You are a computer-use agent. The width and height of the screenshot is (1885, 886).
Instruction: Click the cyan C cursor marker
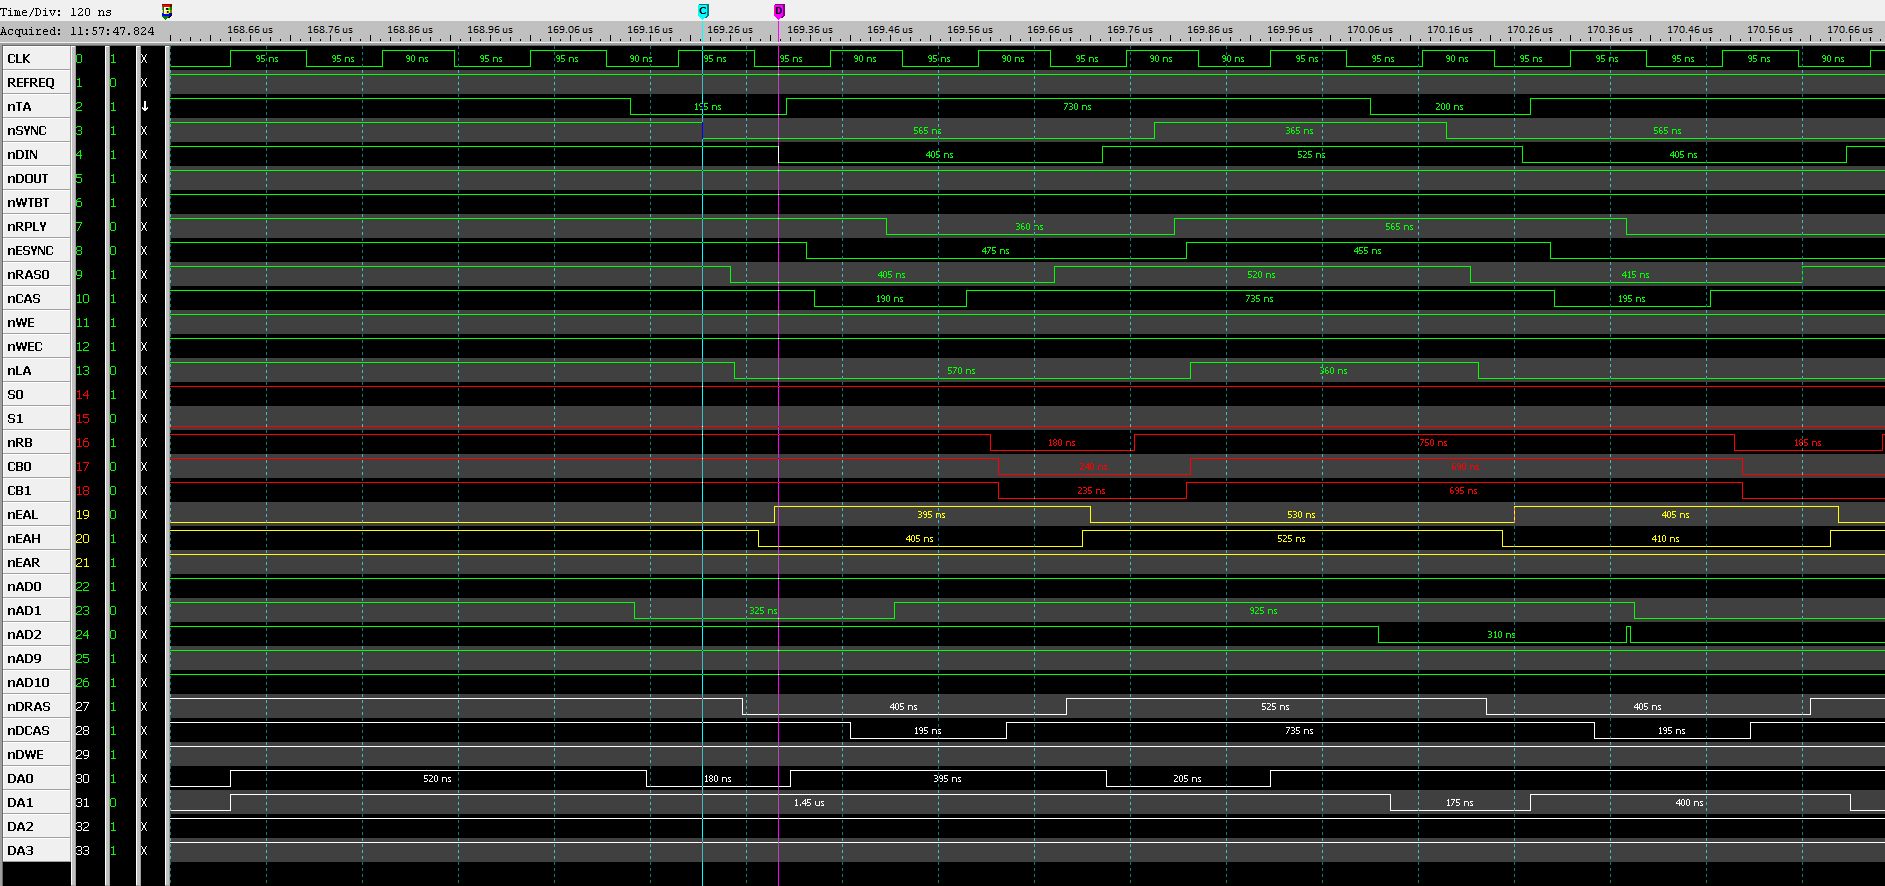pos(703,11)
